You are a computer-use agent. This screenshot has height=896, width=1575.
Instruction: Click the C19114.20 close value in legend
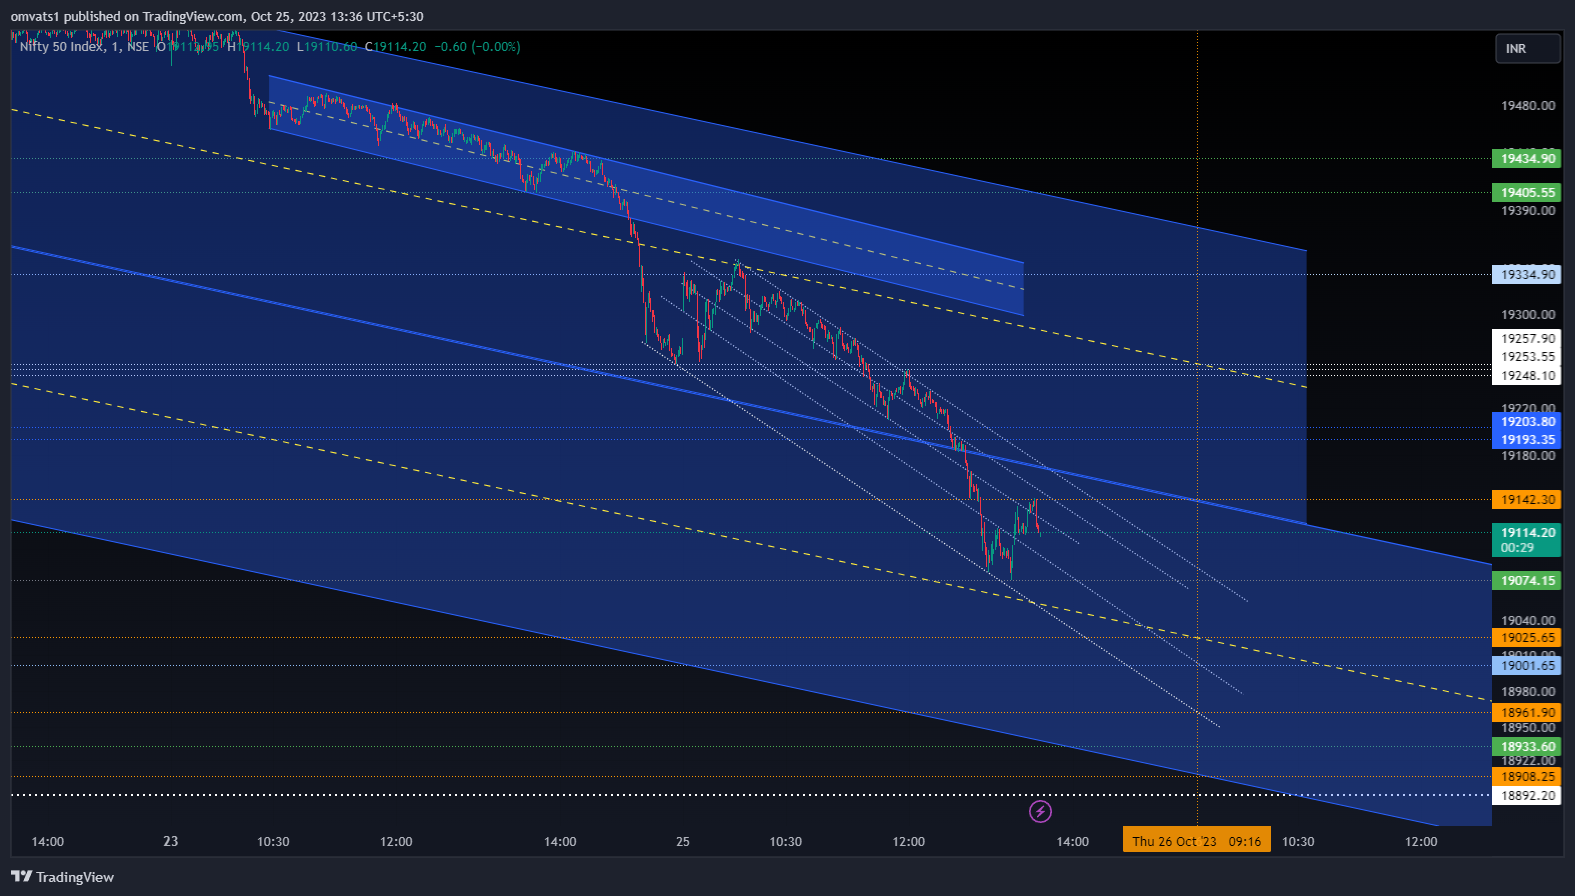coord(395,47)
